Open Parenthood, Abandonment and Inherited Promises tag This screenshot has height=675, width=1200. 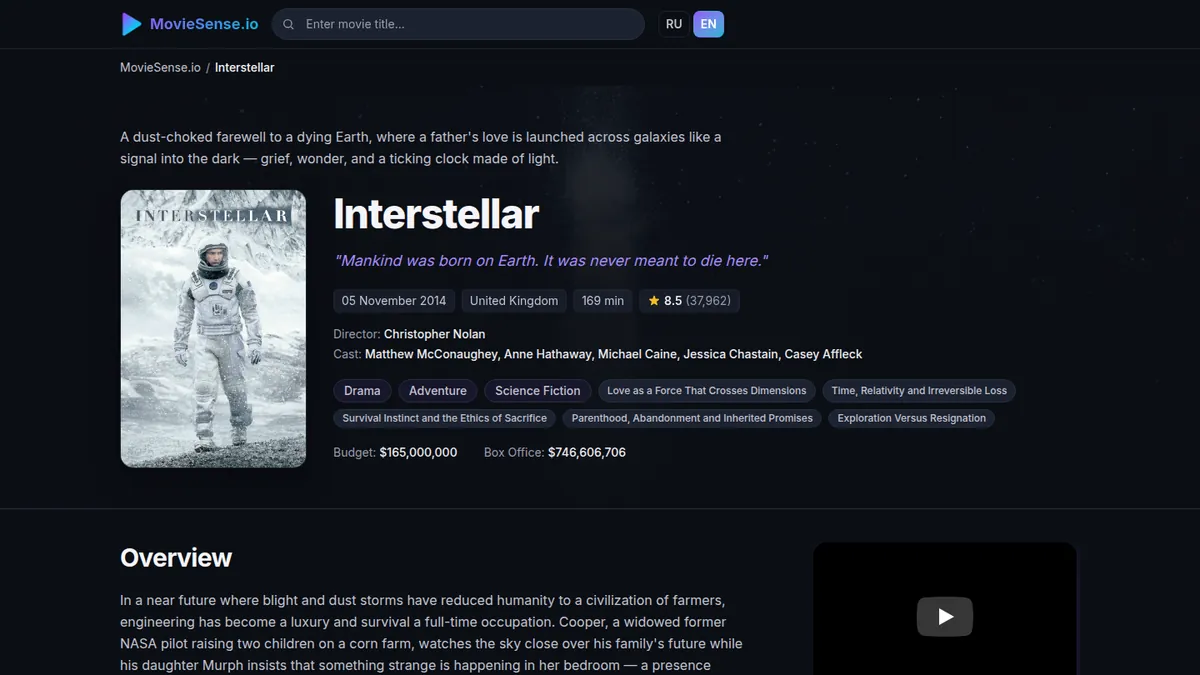coord(692,418)
